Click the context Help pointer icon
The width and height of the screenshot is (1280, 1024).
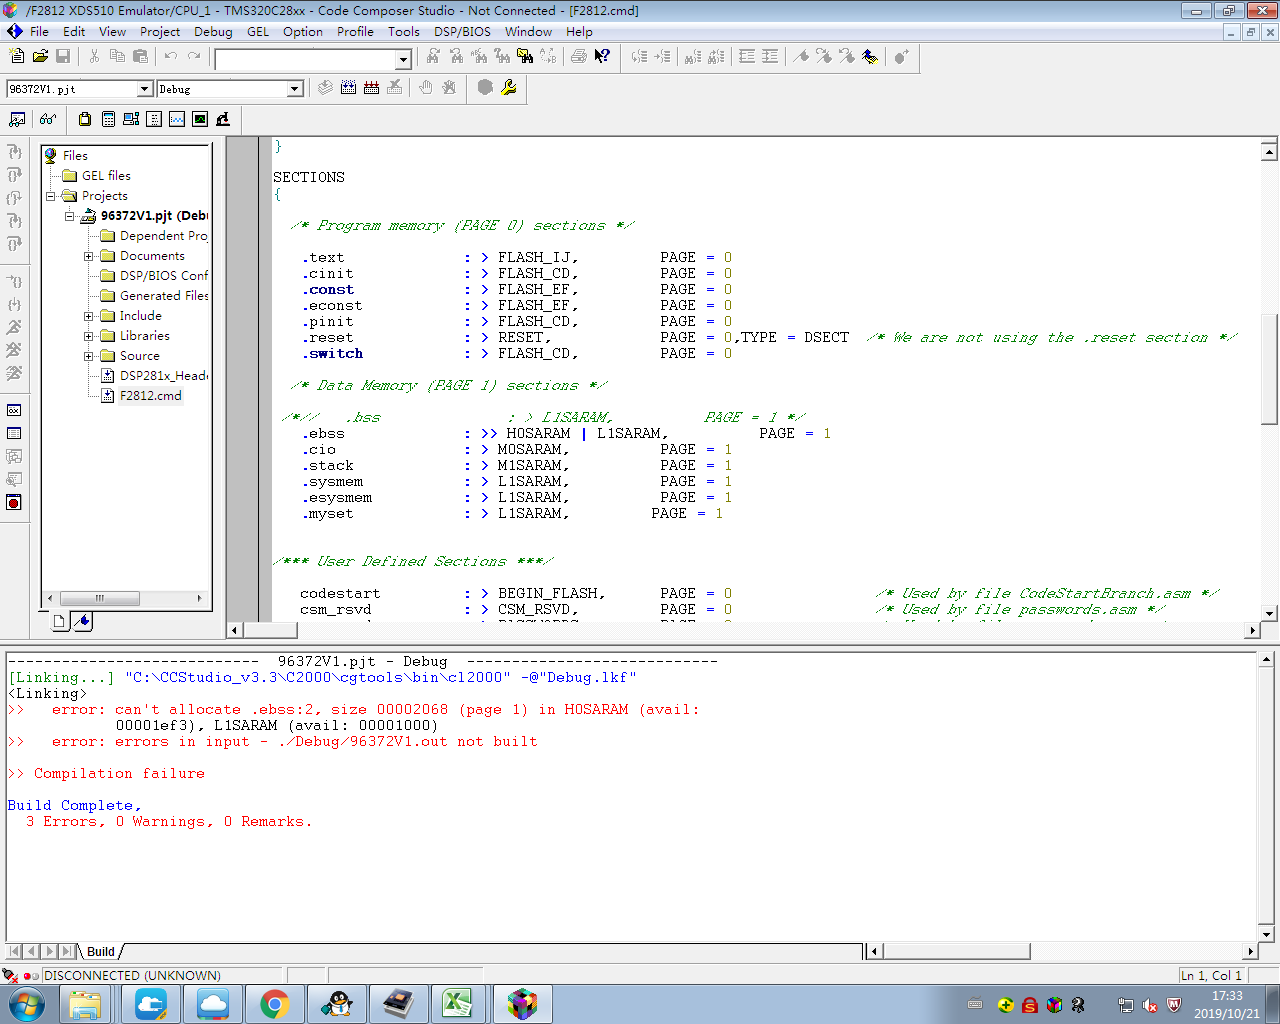[x=602, y=57]
